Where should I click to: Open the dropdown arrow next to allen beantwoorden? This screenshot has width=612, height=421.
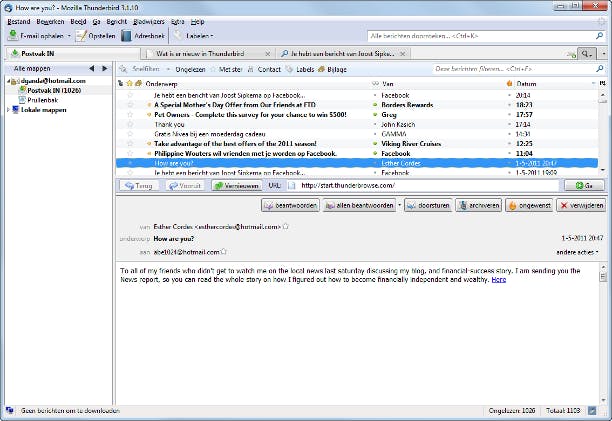[400, 205]
